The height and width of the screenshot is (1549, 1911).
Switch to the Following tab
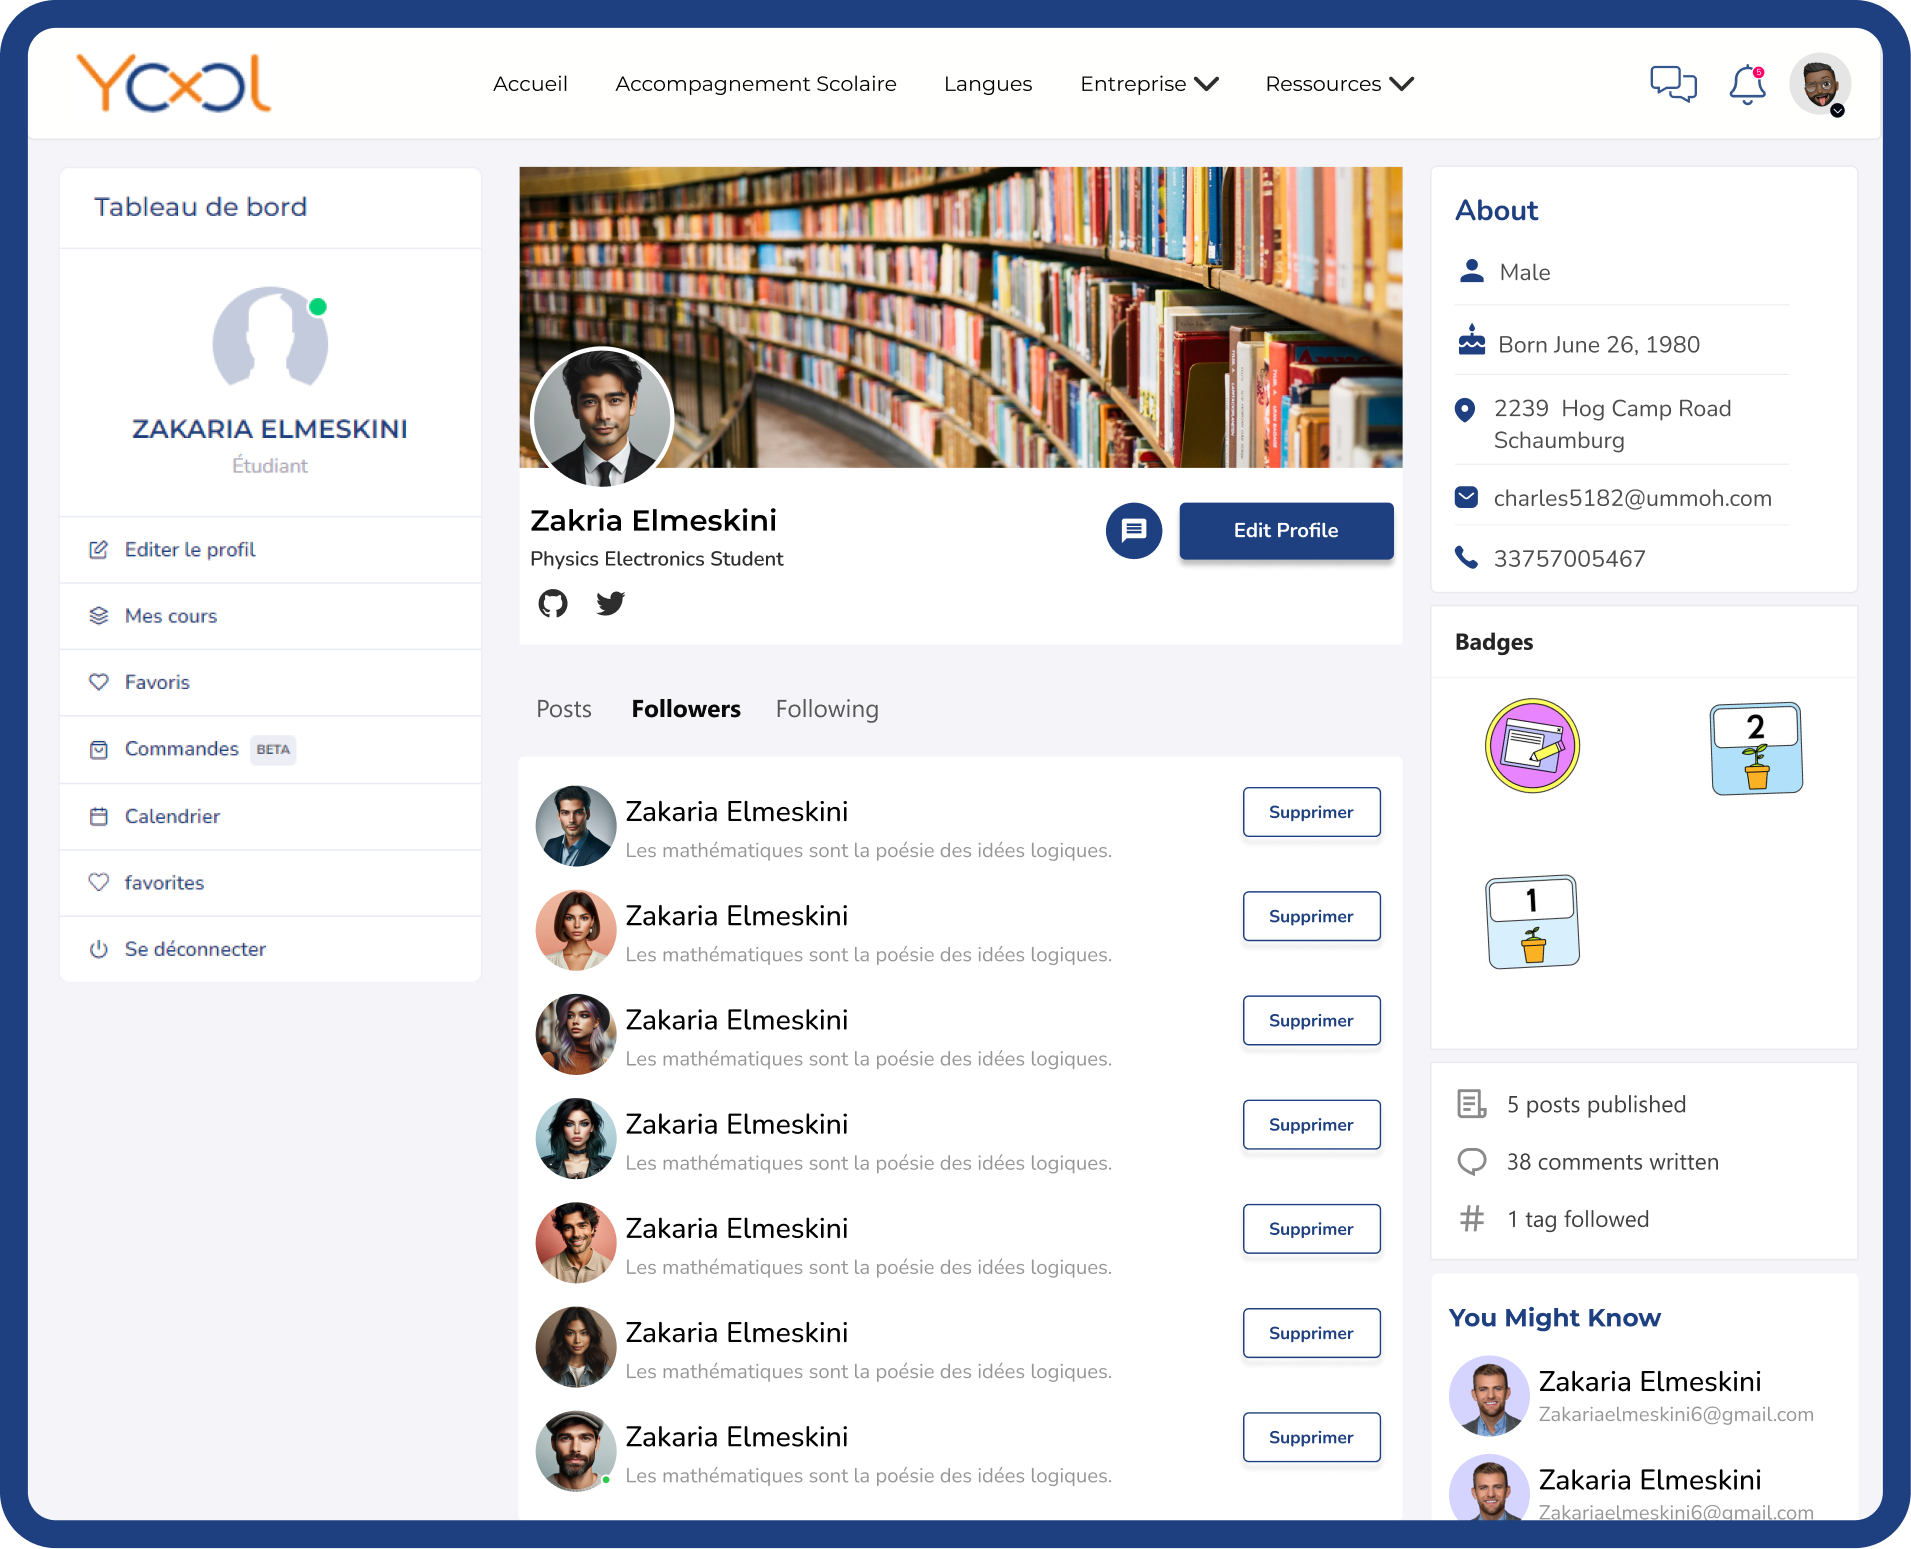(826, 709)
